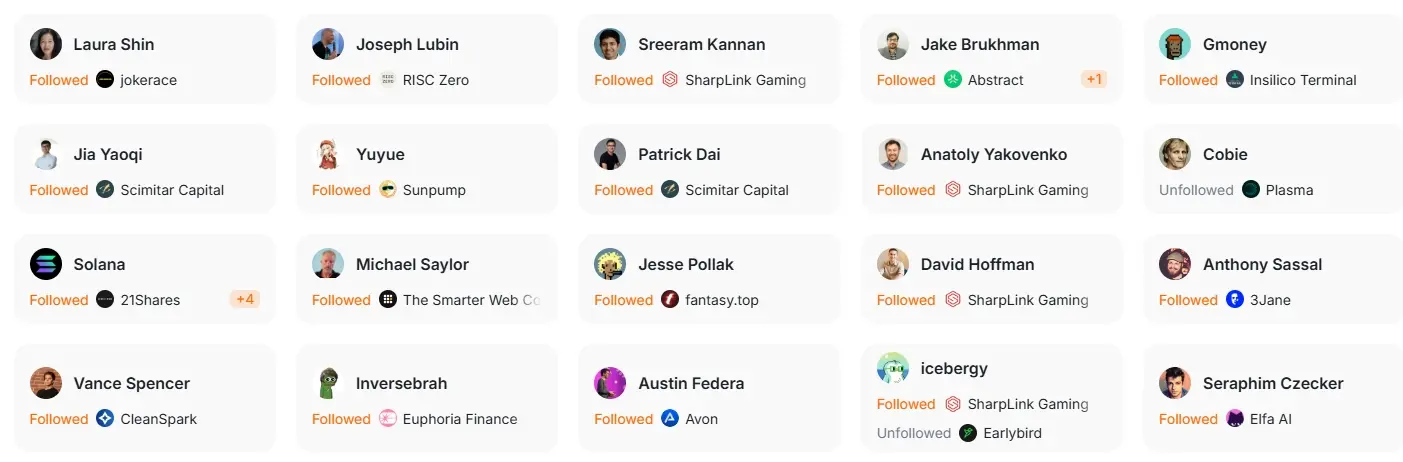Open the Euphoria Finance project link
Screen dimensions: 1403x462
(x=460, y=419)
